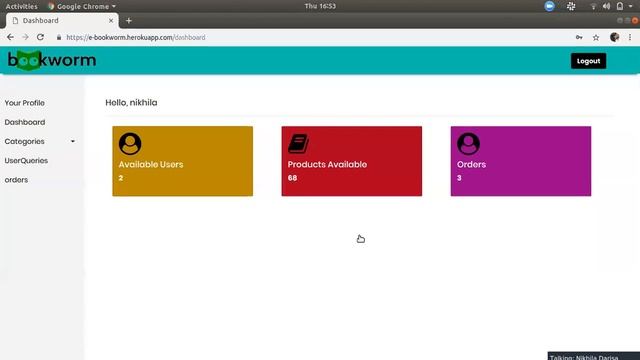640x360 pixels.
Task: Click the Products Available book icon
Action: point(298,144)
